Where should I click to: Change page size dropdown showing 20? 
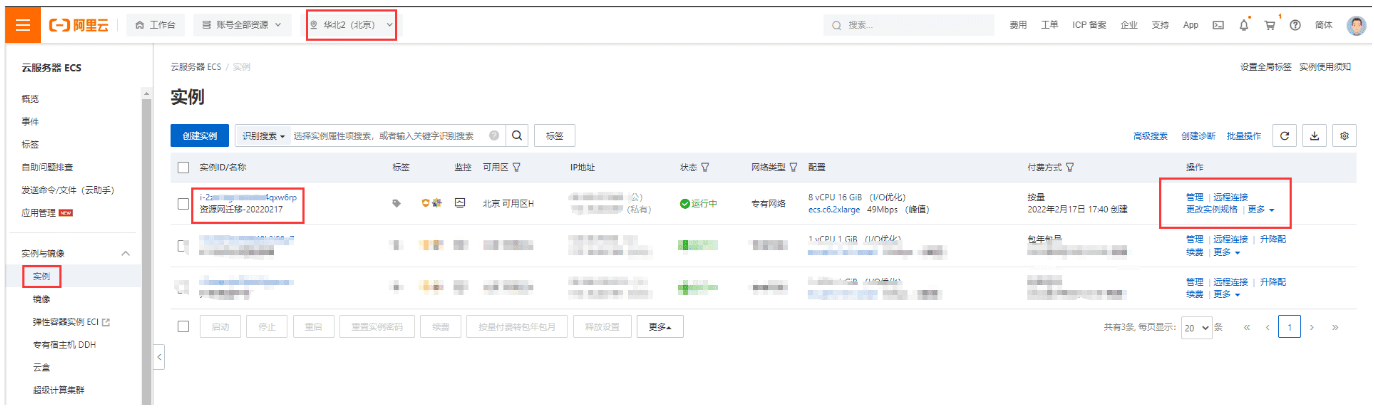point(1197,327)
